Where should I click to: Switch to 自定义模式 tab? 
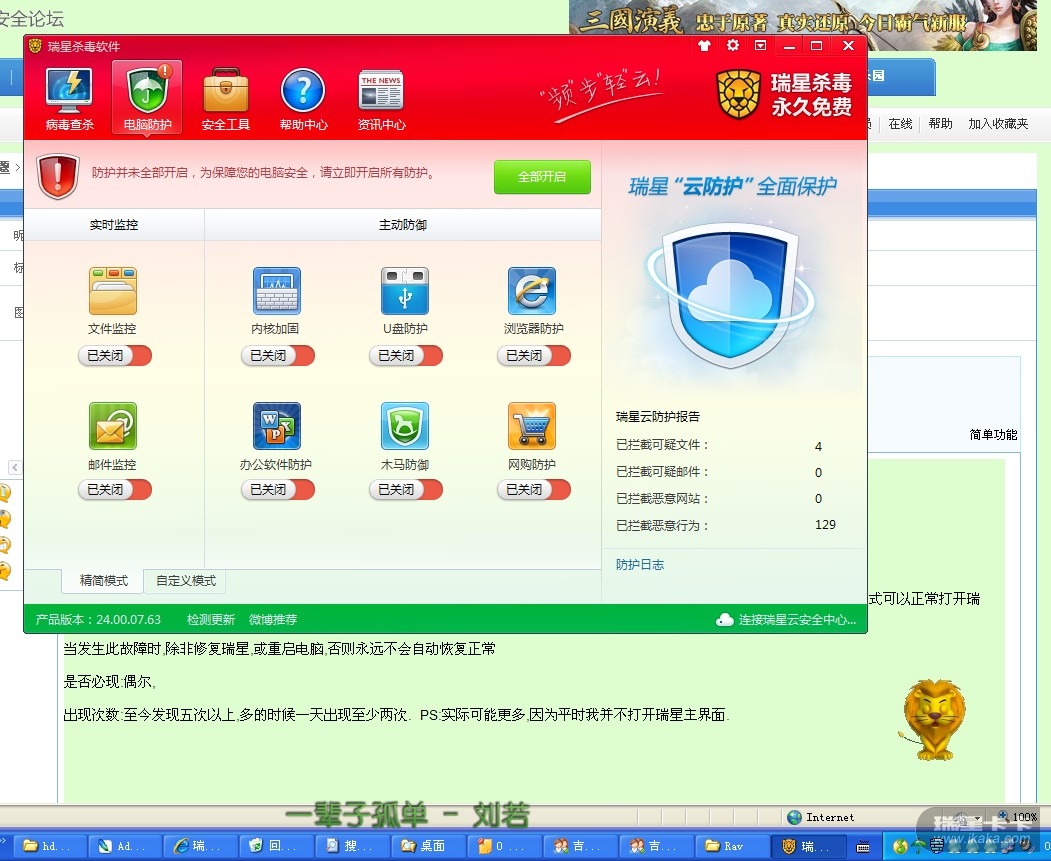pos(186,580)
